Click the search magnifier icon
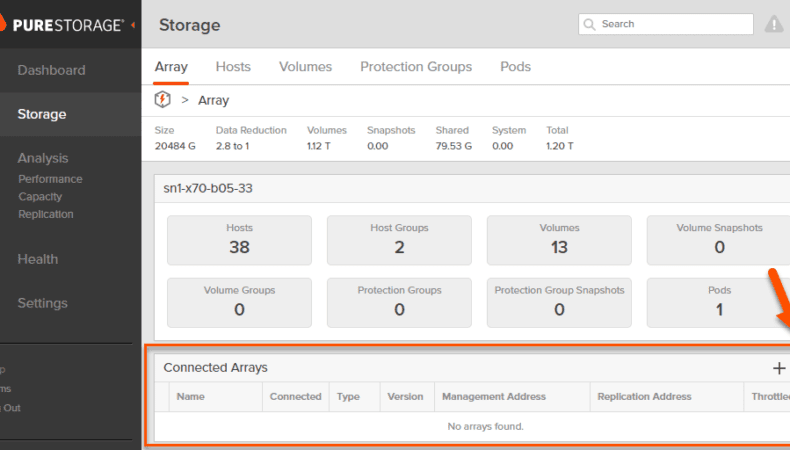Viewport: 790px width, 450px height. [589, 24]
